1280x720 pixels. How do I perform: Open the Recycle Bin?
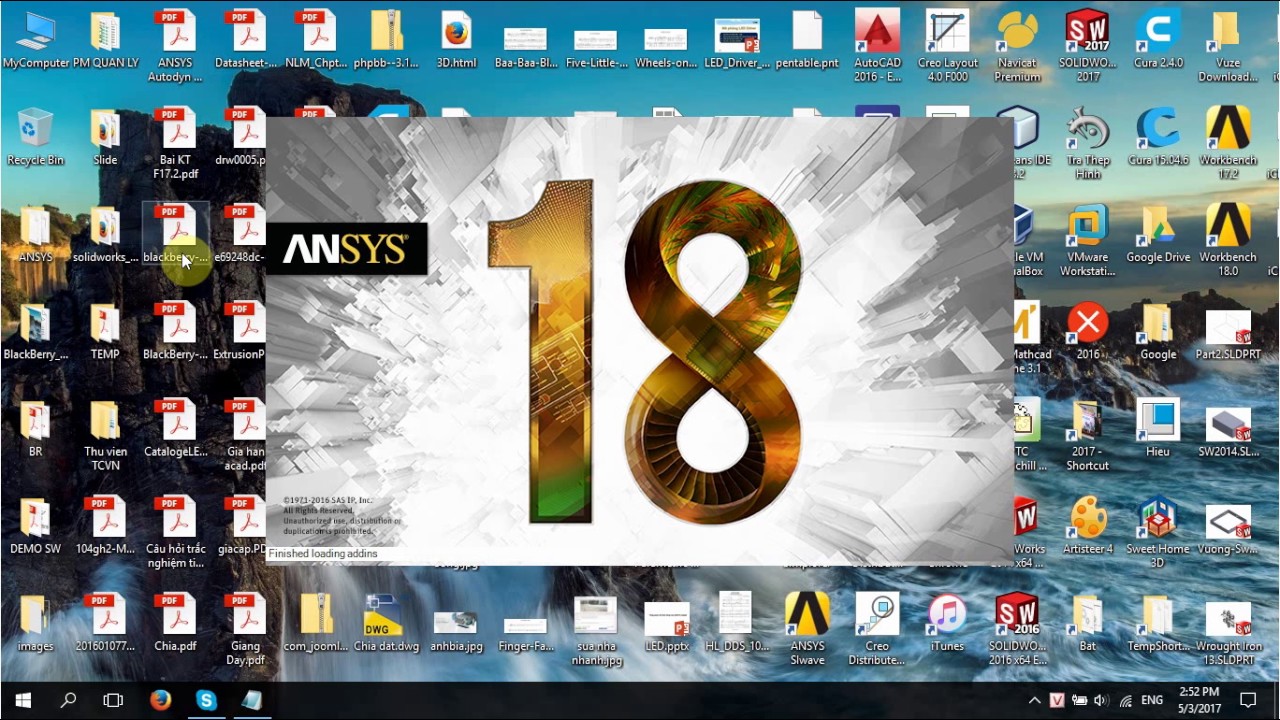tap(35, 137)
